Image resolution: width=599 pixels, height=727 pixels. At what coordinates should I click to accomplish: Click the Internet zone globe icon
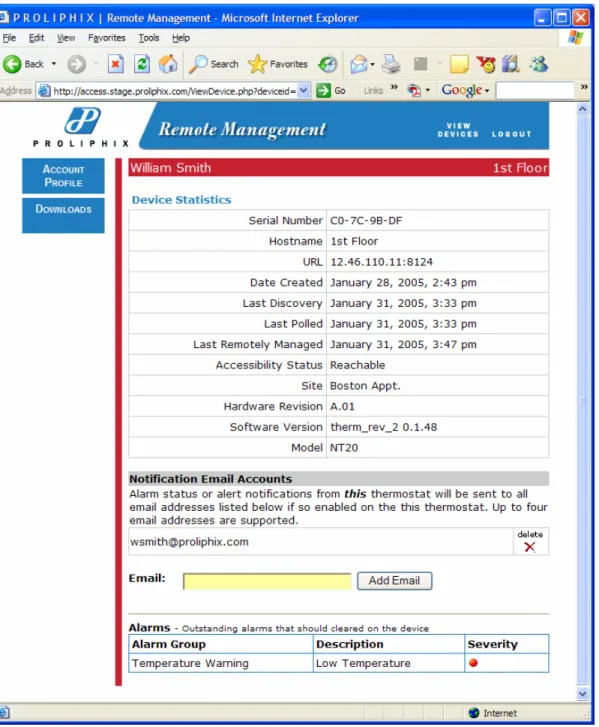(x=474, y=713)
